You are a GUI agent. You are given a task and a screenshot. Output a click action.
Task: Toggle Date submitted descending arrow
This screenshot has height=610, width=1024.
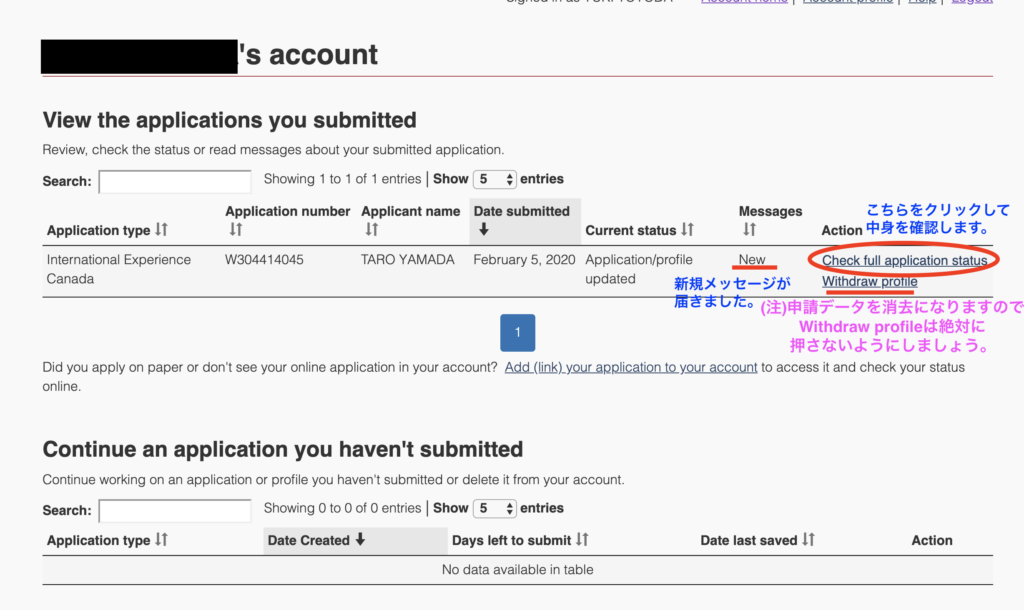pos(484,230)
